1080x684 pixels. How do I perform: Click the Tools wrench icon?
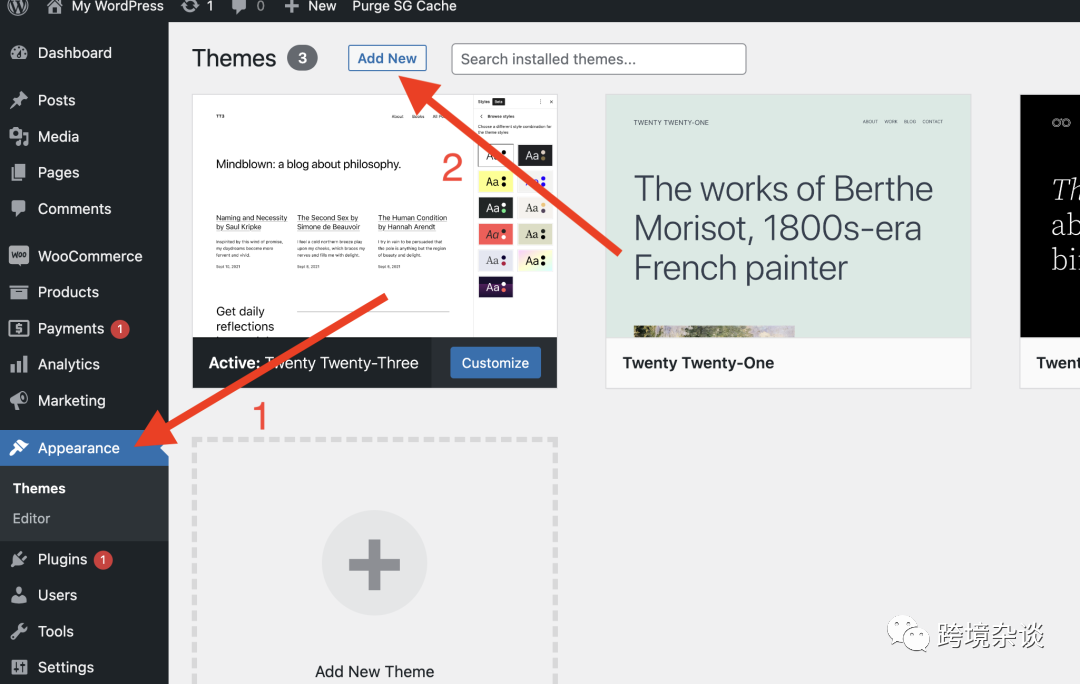pyautogui.click(x=19, y=631)
